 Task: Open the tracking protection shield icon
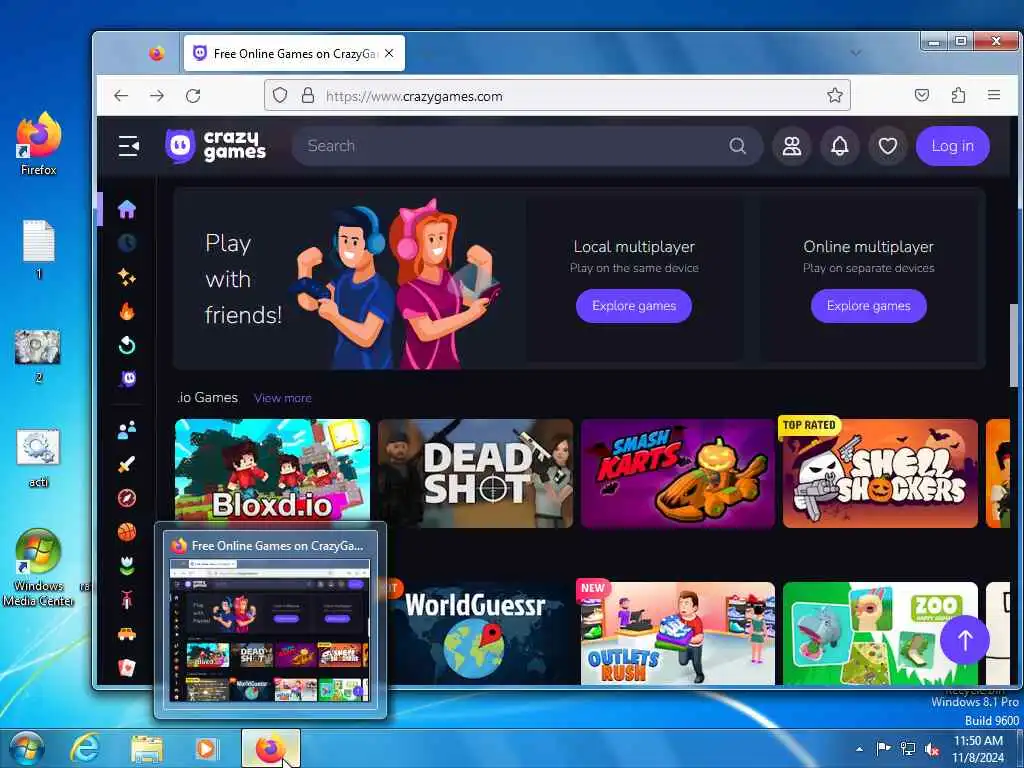(280, 95)
